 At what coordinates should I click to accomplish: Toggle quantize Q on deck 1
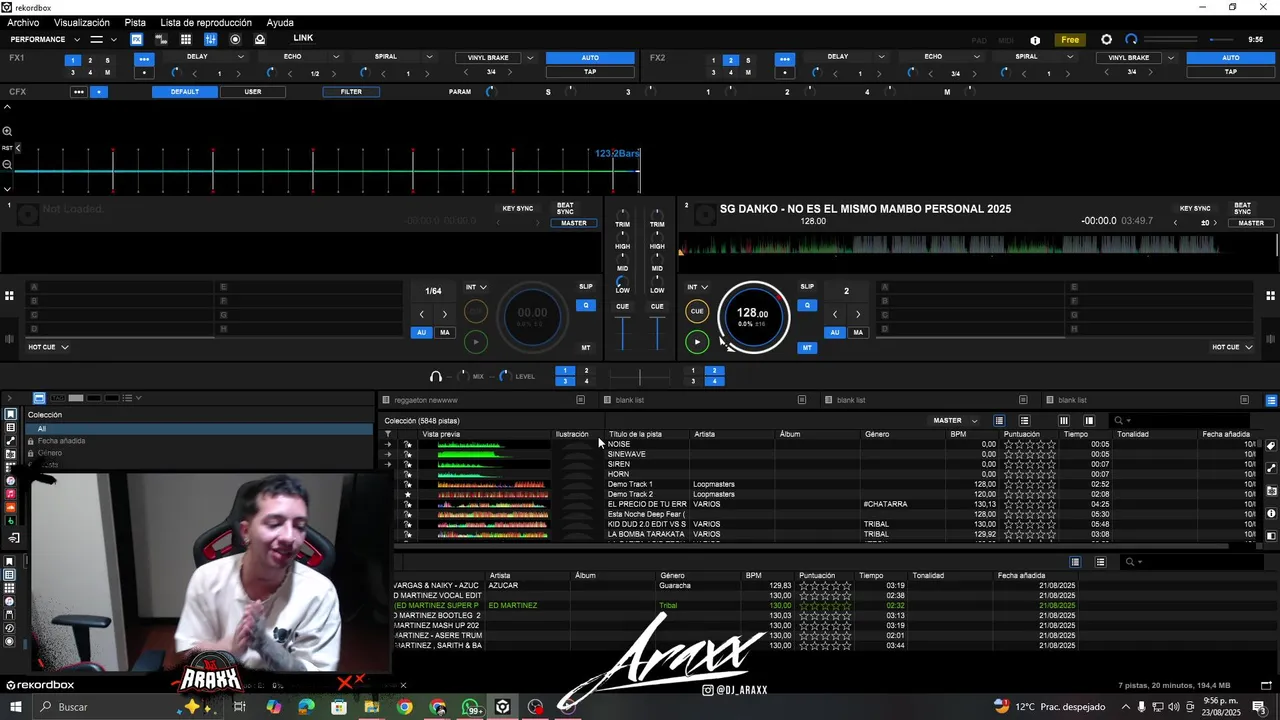(586, 306)
